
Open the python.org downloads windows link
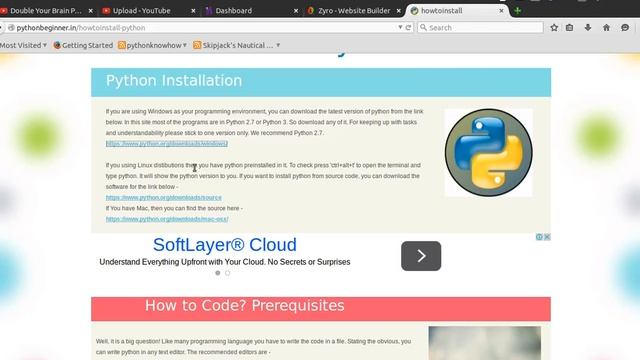[x=167, y=143]
